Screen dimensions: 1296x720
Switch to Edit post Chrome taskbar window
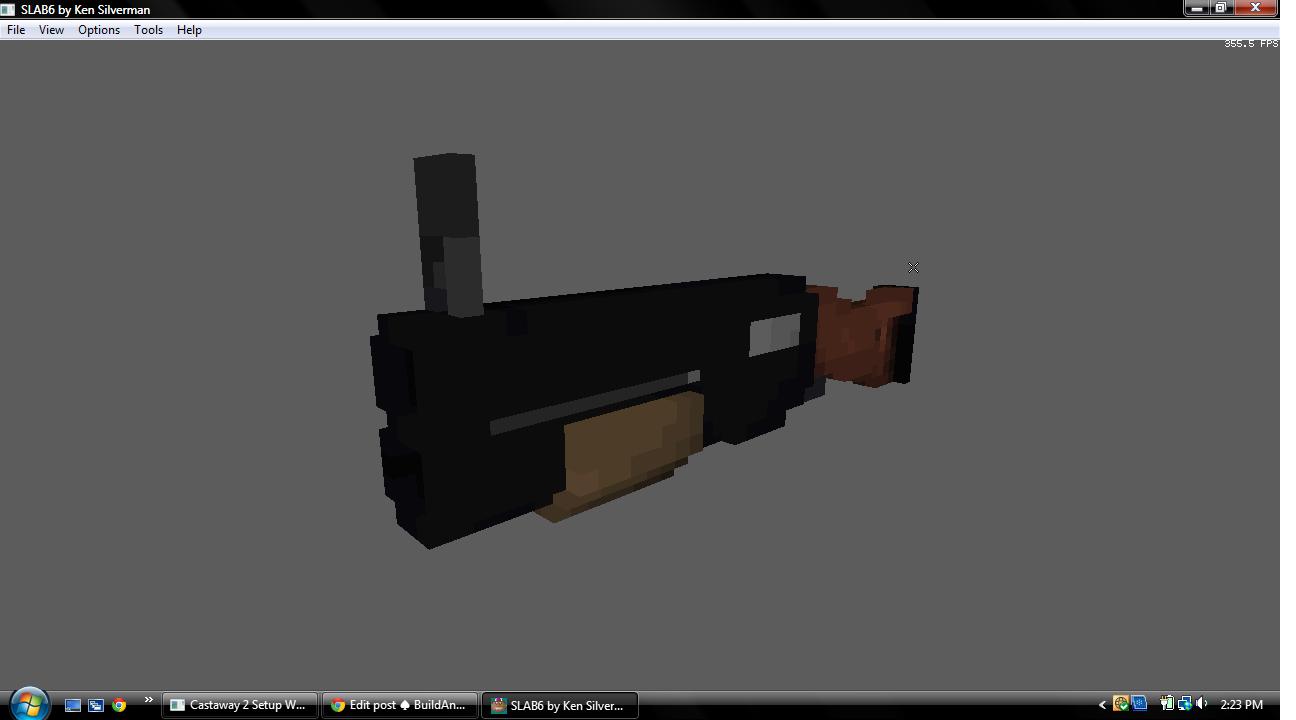tap(399, 705)
